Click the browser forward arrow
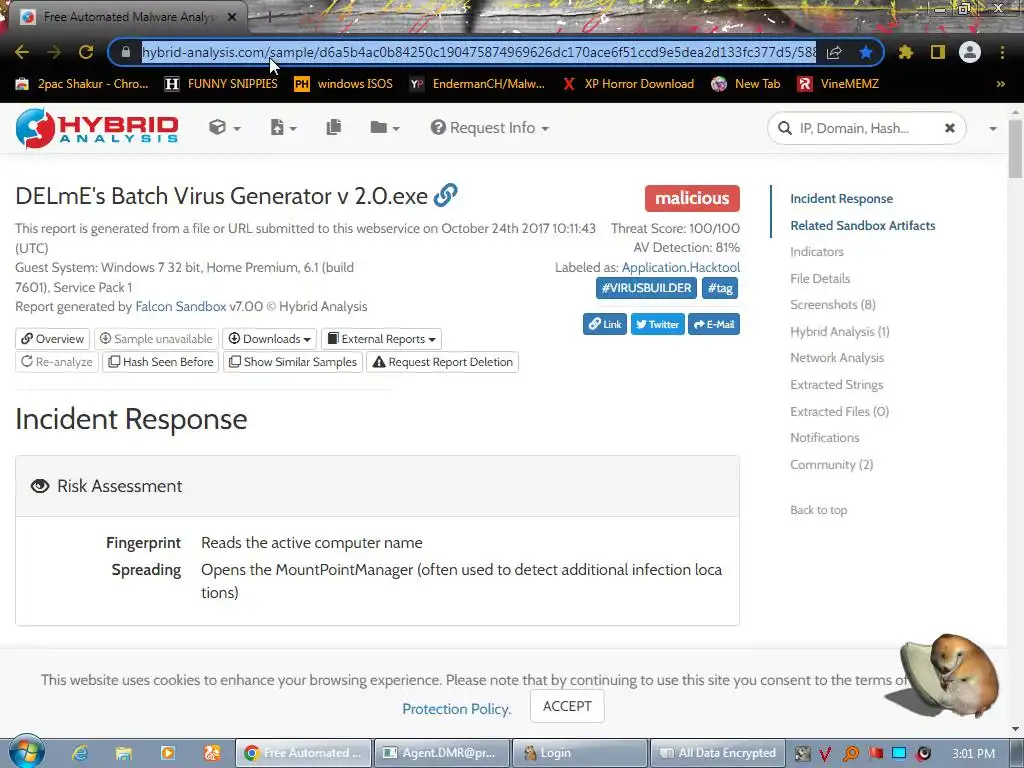 [x=54, y=52]
